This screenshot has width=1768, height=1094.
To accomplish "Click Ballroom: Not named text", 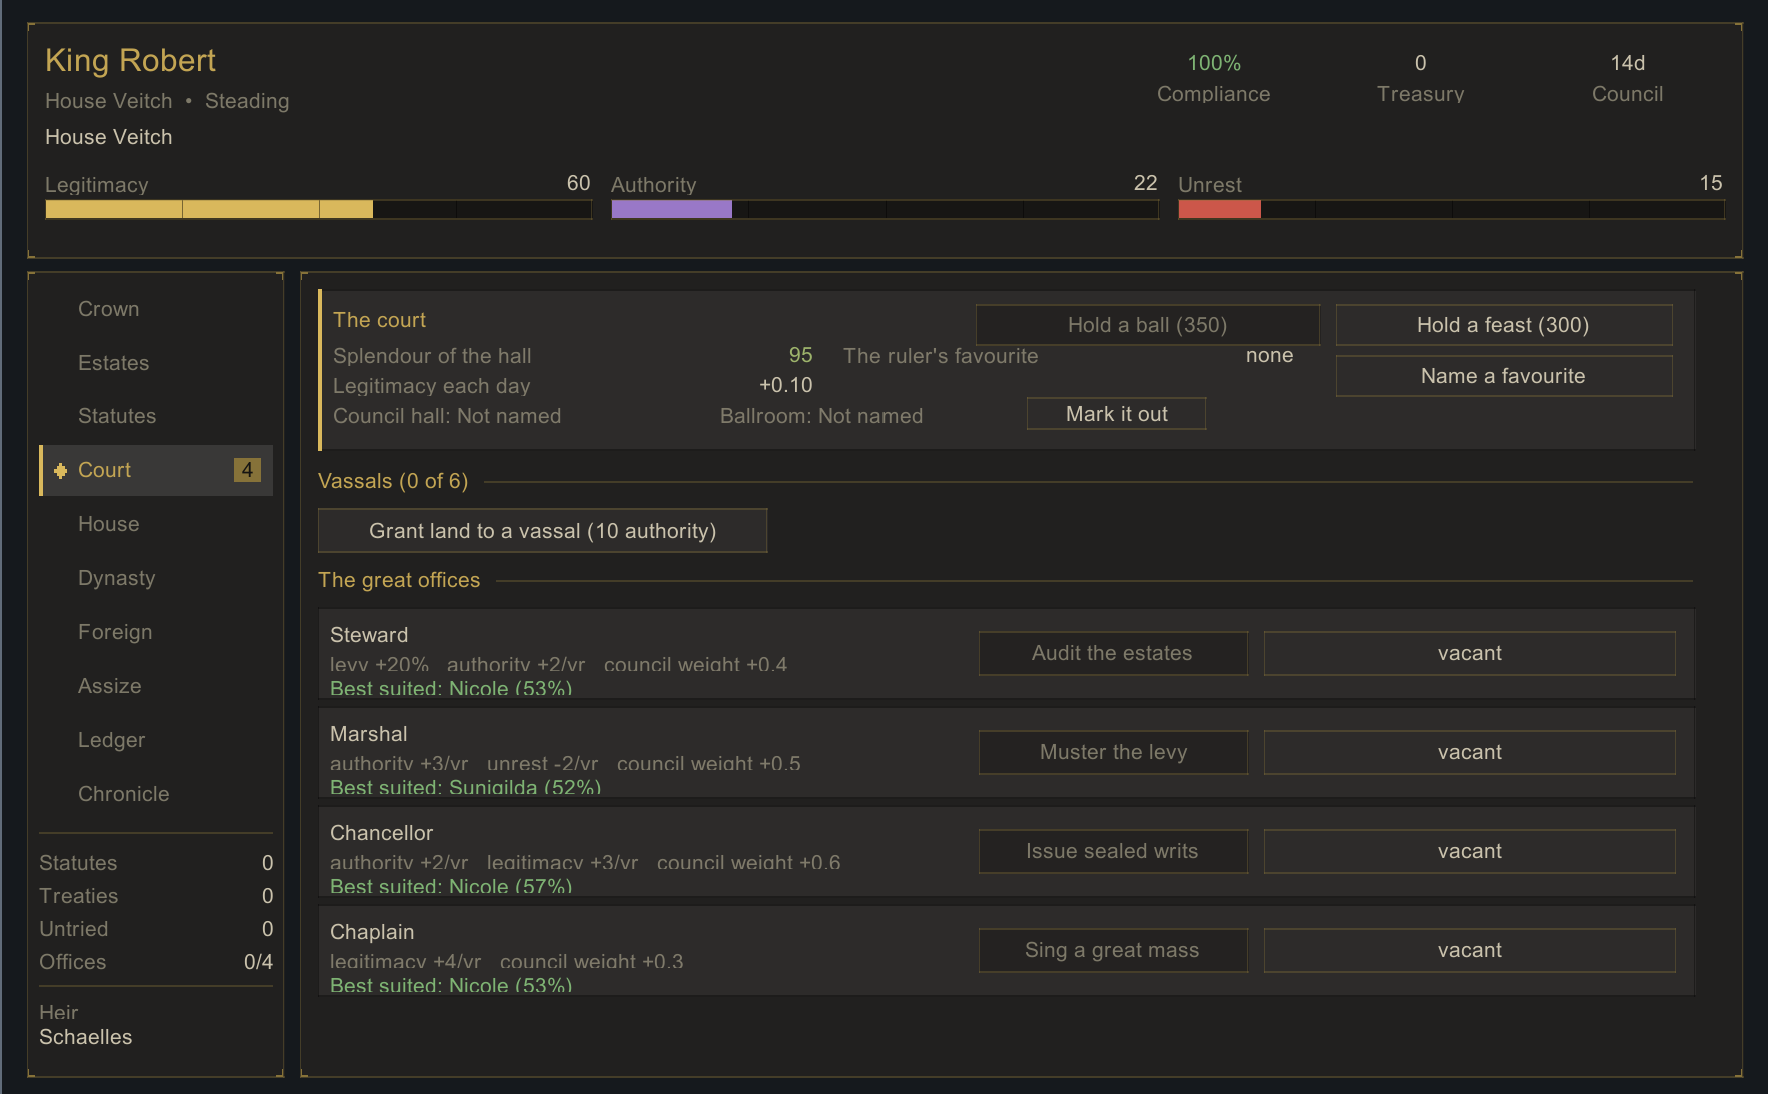I will coord(821,416).
